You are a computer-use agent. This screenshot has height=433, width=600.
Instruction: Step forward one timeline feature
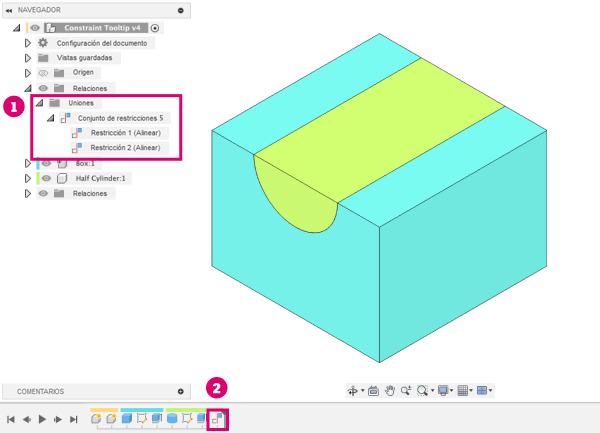(x=58, y=420)
